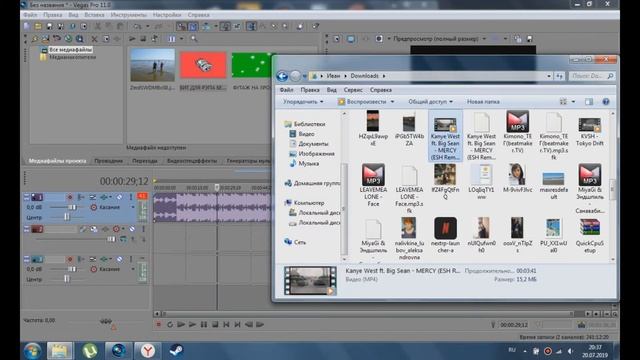
Task: Click New folder button in Explorer
Action: (x=483, y=102)
